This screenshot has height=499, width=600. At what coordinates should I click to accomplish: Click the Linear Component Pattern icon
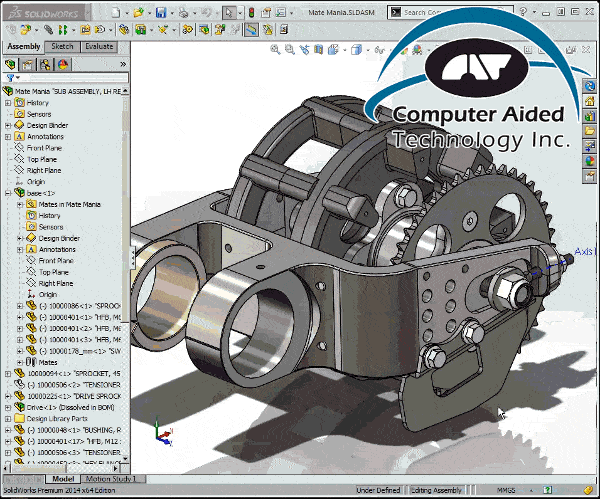pos(62,29)
